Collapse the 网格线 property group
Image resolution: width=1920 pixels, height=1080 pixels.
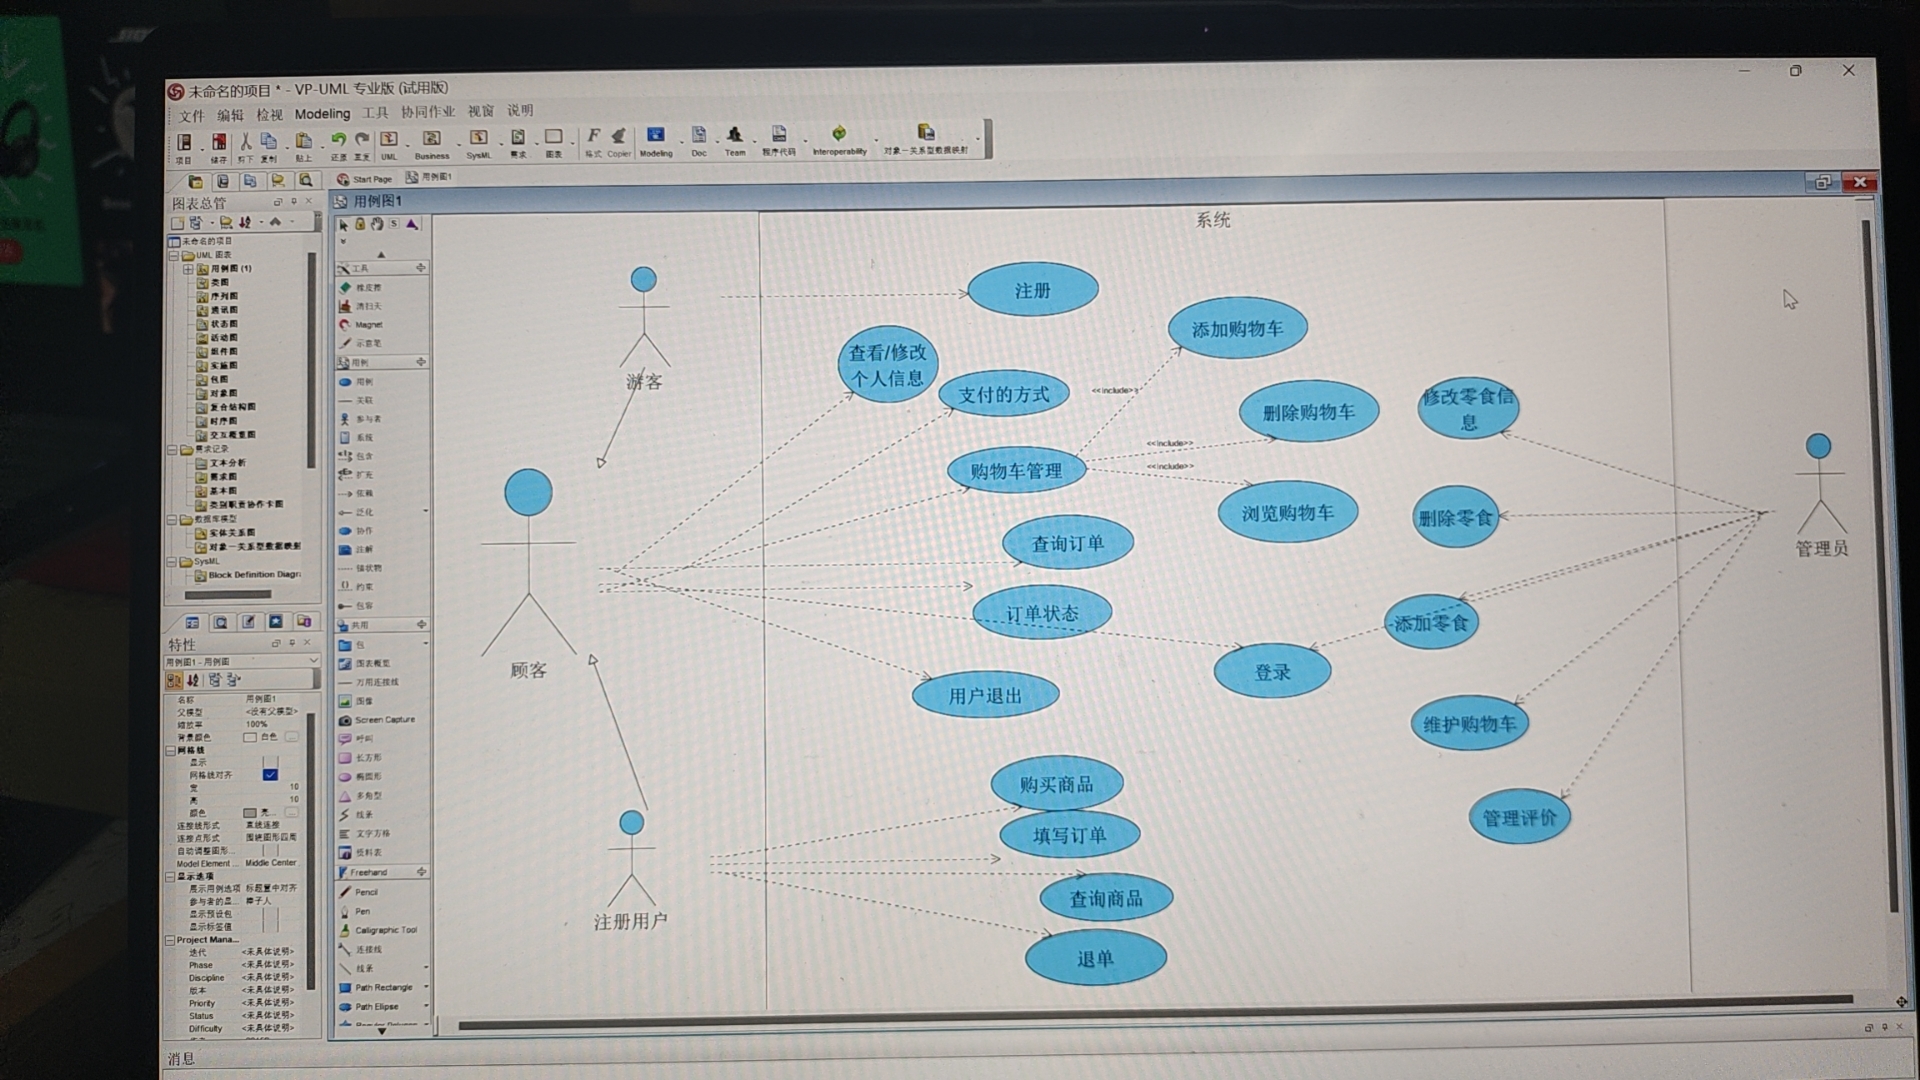[x=171, y=750]
